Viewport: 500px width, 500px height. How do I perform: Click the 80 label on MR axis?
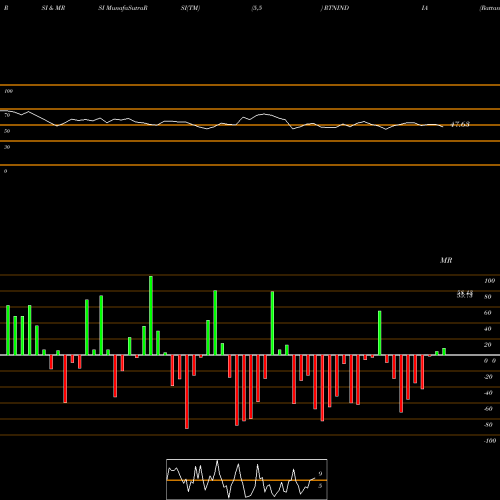487,297
